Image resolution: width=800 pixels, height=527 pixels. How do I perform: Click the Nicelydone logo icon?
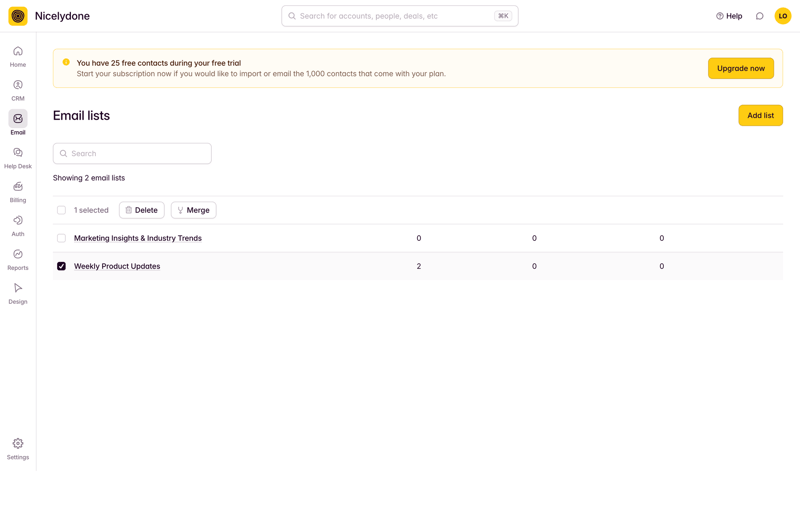[18, 16]
